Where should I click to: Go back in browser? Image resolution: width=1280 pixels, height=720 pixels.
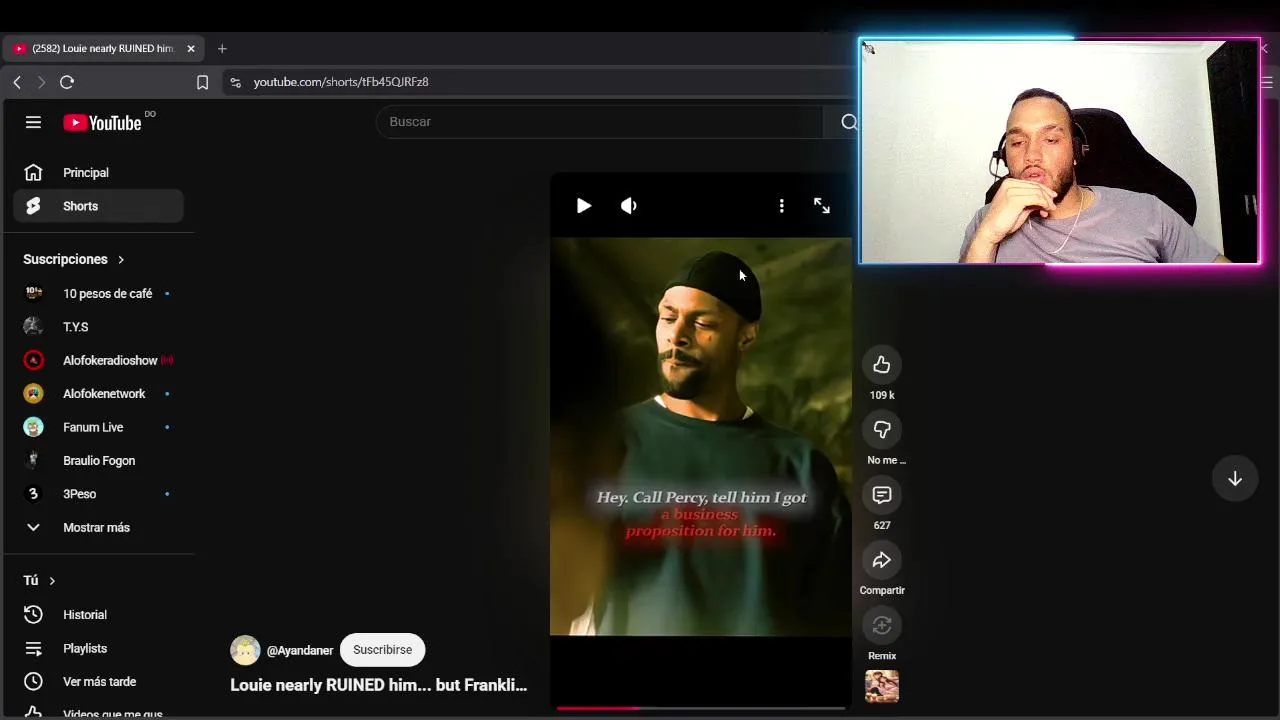click(x=17, y=82)
